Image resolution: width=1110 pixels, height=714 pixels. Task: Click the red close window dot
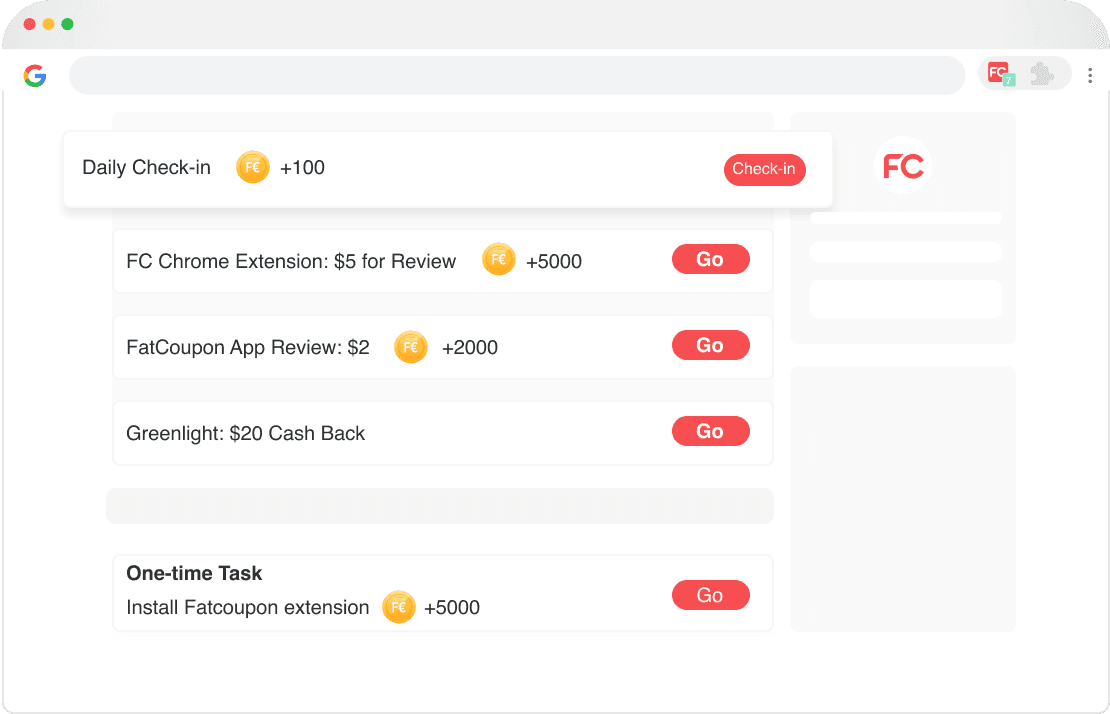point(30,24)
